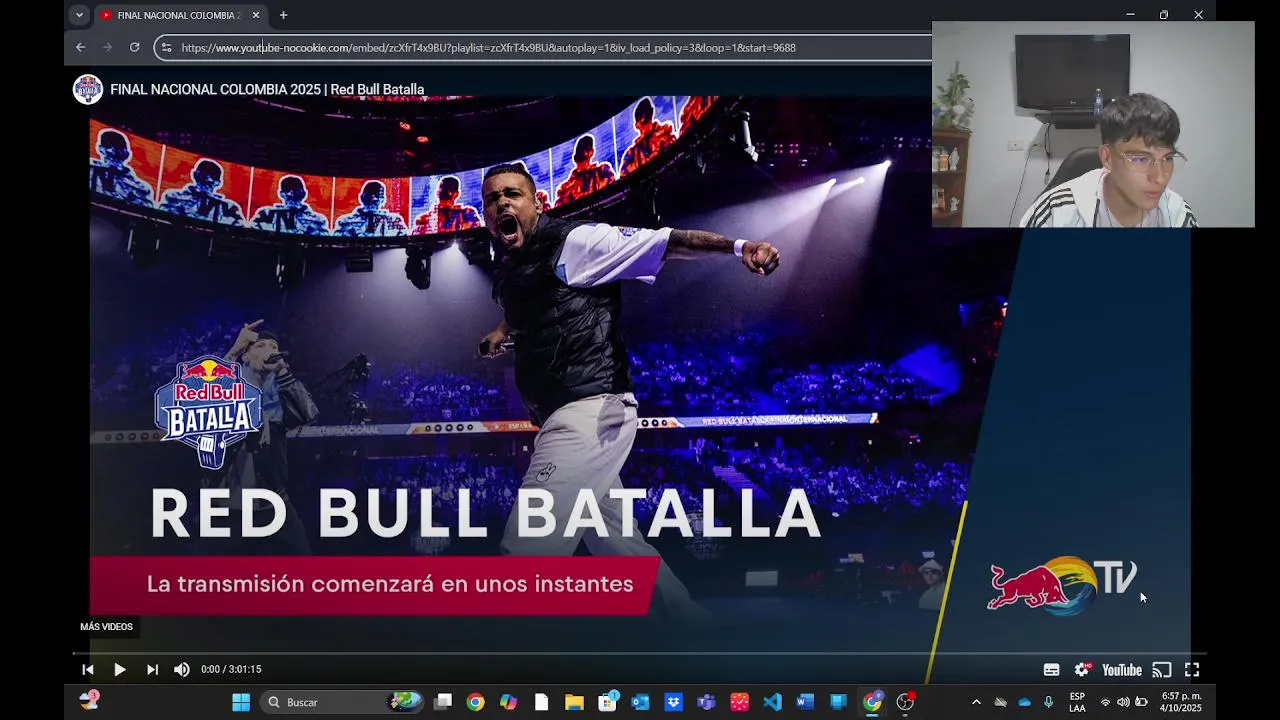This screenshot has width=1280, height=720.
Task: Expand the hidden system tray icons
Action: click(x=976, y=702)
